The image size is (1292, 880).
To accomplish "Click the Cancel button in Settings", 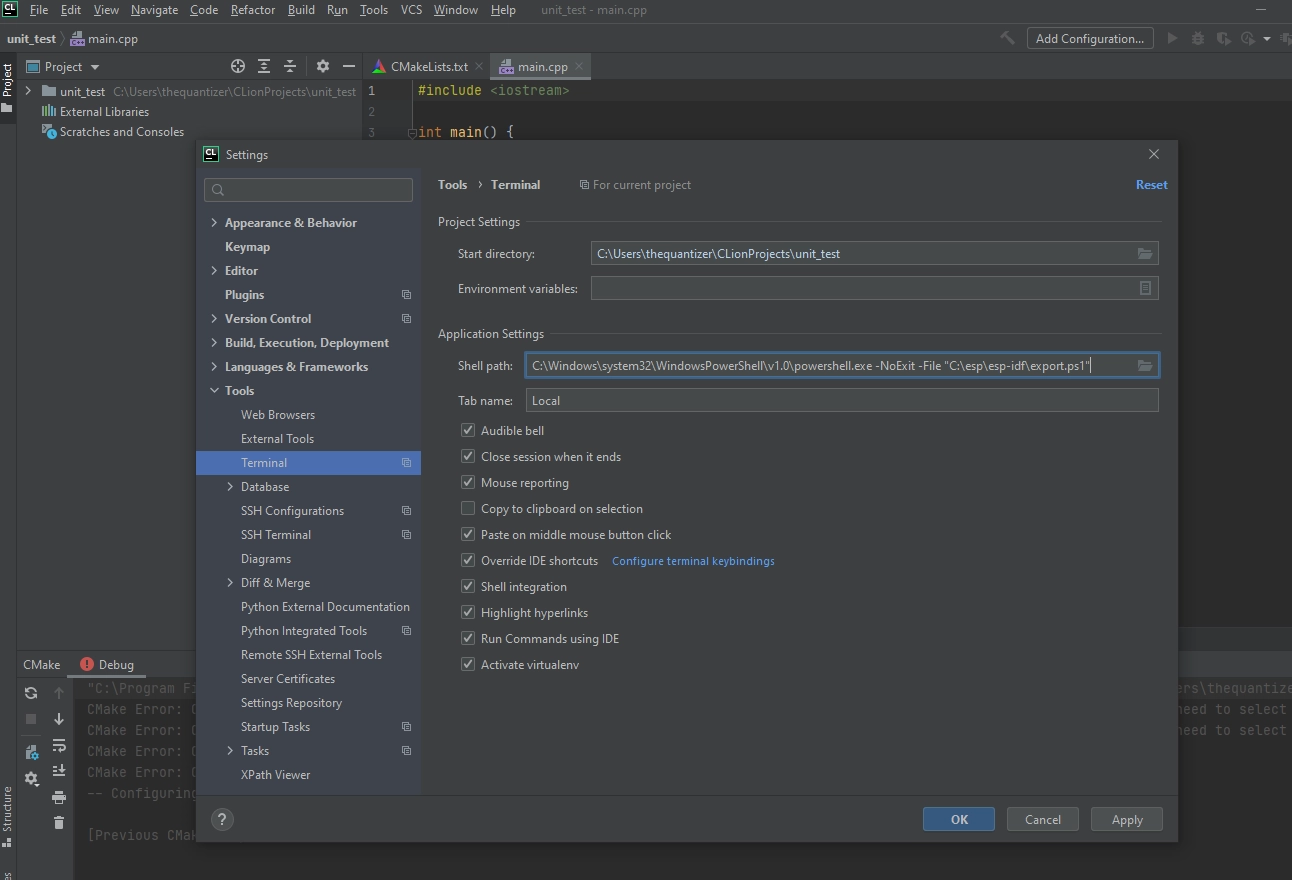I will [x=1043, y=819].
